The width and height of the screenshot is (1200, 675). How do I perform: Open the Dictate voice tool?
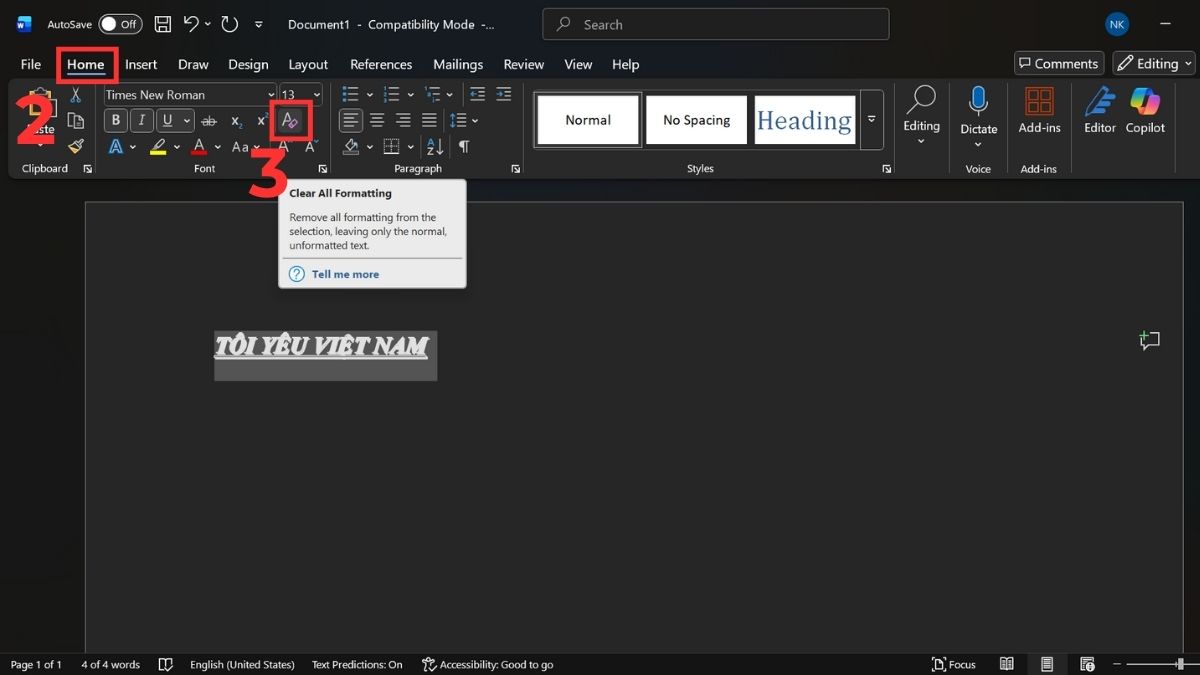click(x=978, y=110)
